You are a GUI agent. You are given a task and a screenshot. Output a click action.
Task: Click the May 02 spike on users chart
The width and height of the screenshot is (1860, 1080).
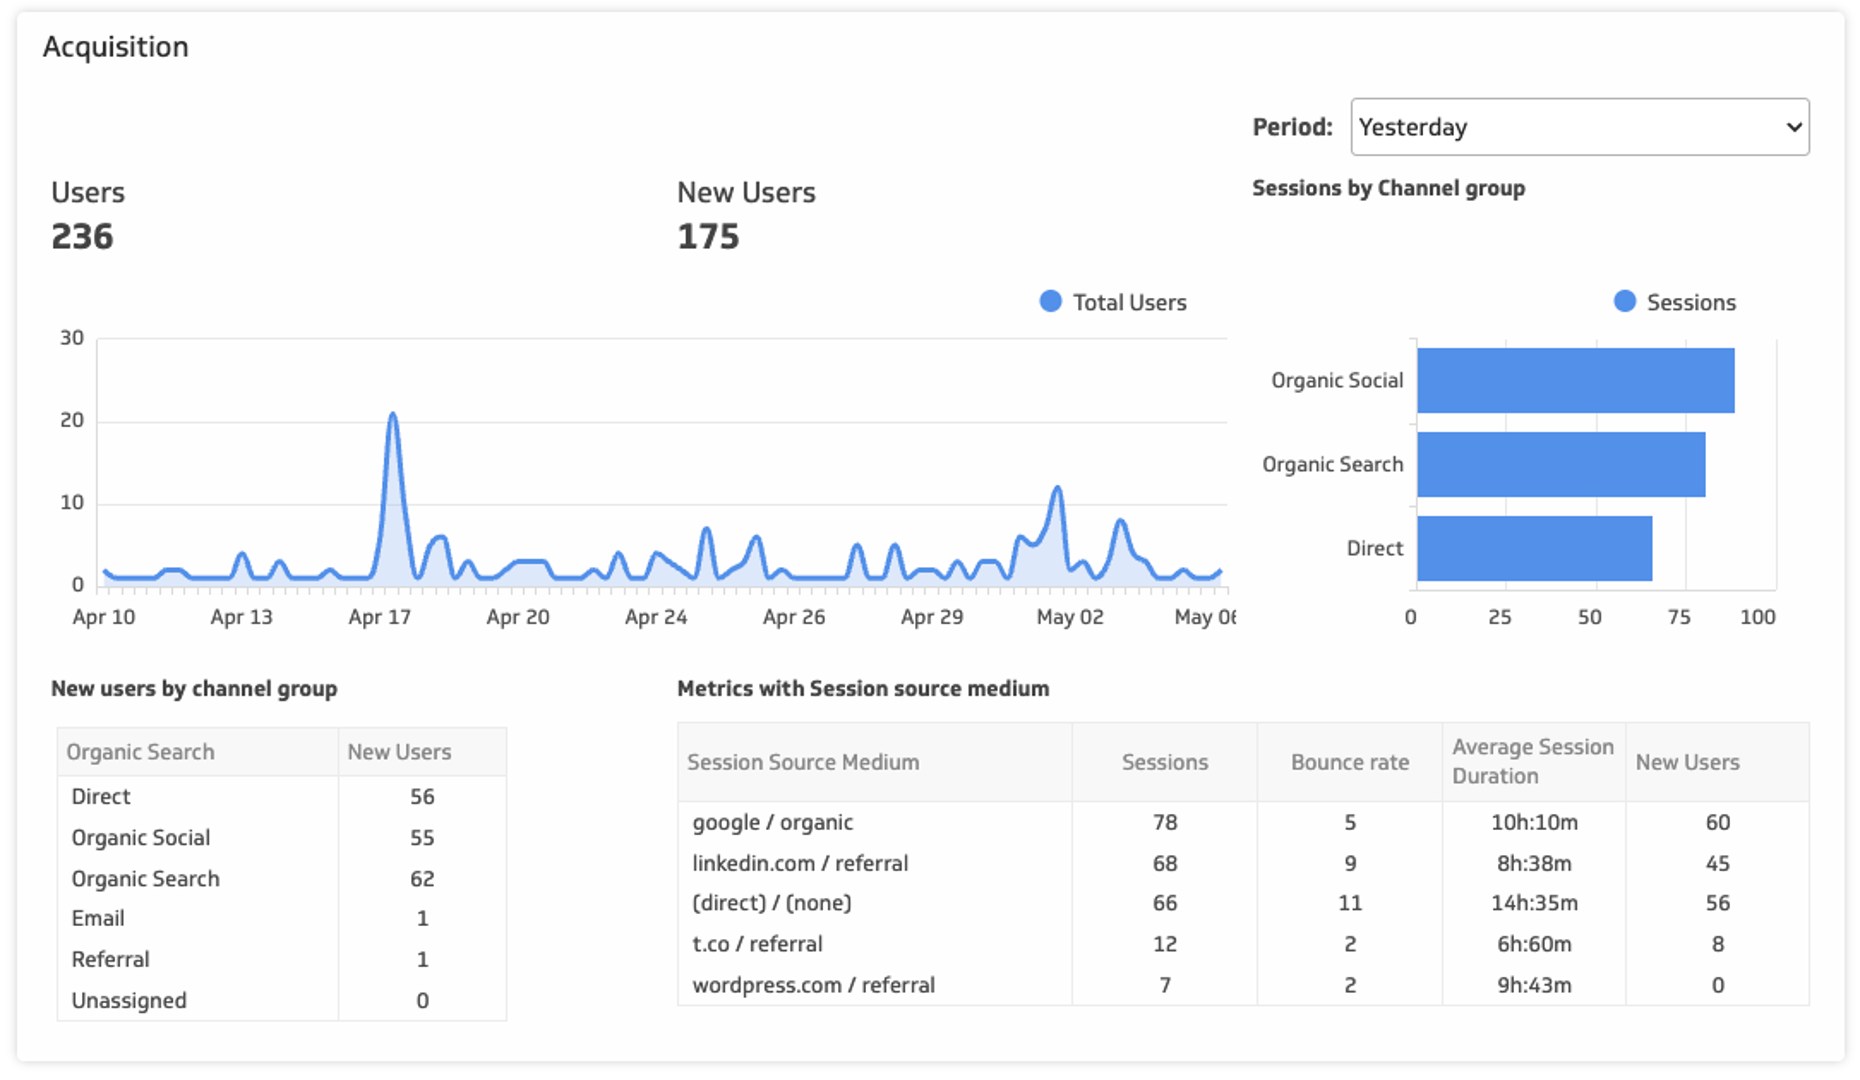pyautogui.click(x=1057, y=487)
